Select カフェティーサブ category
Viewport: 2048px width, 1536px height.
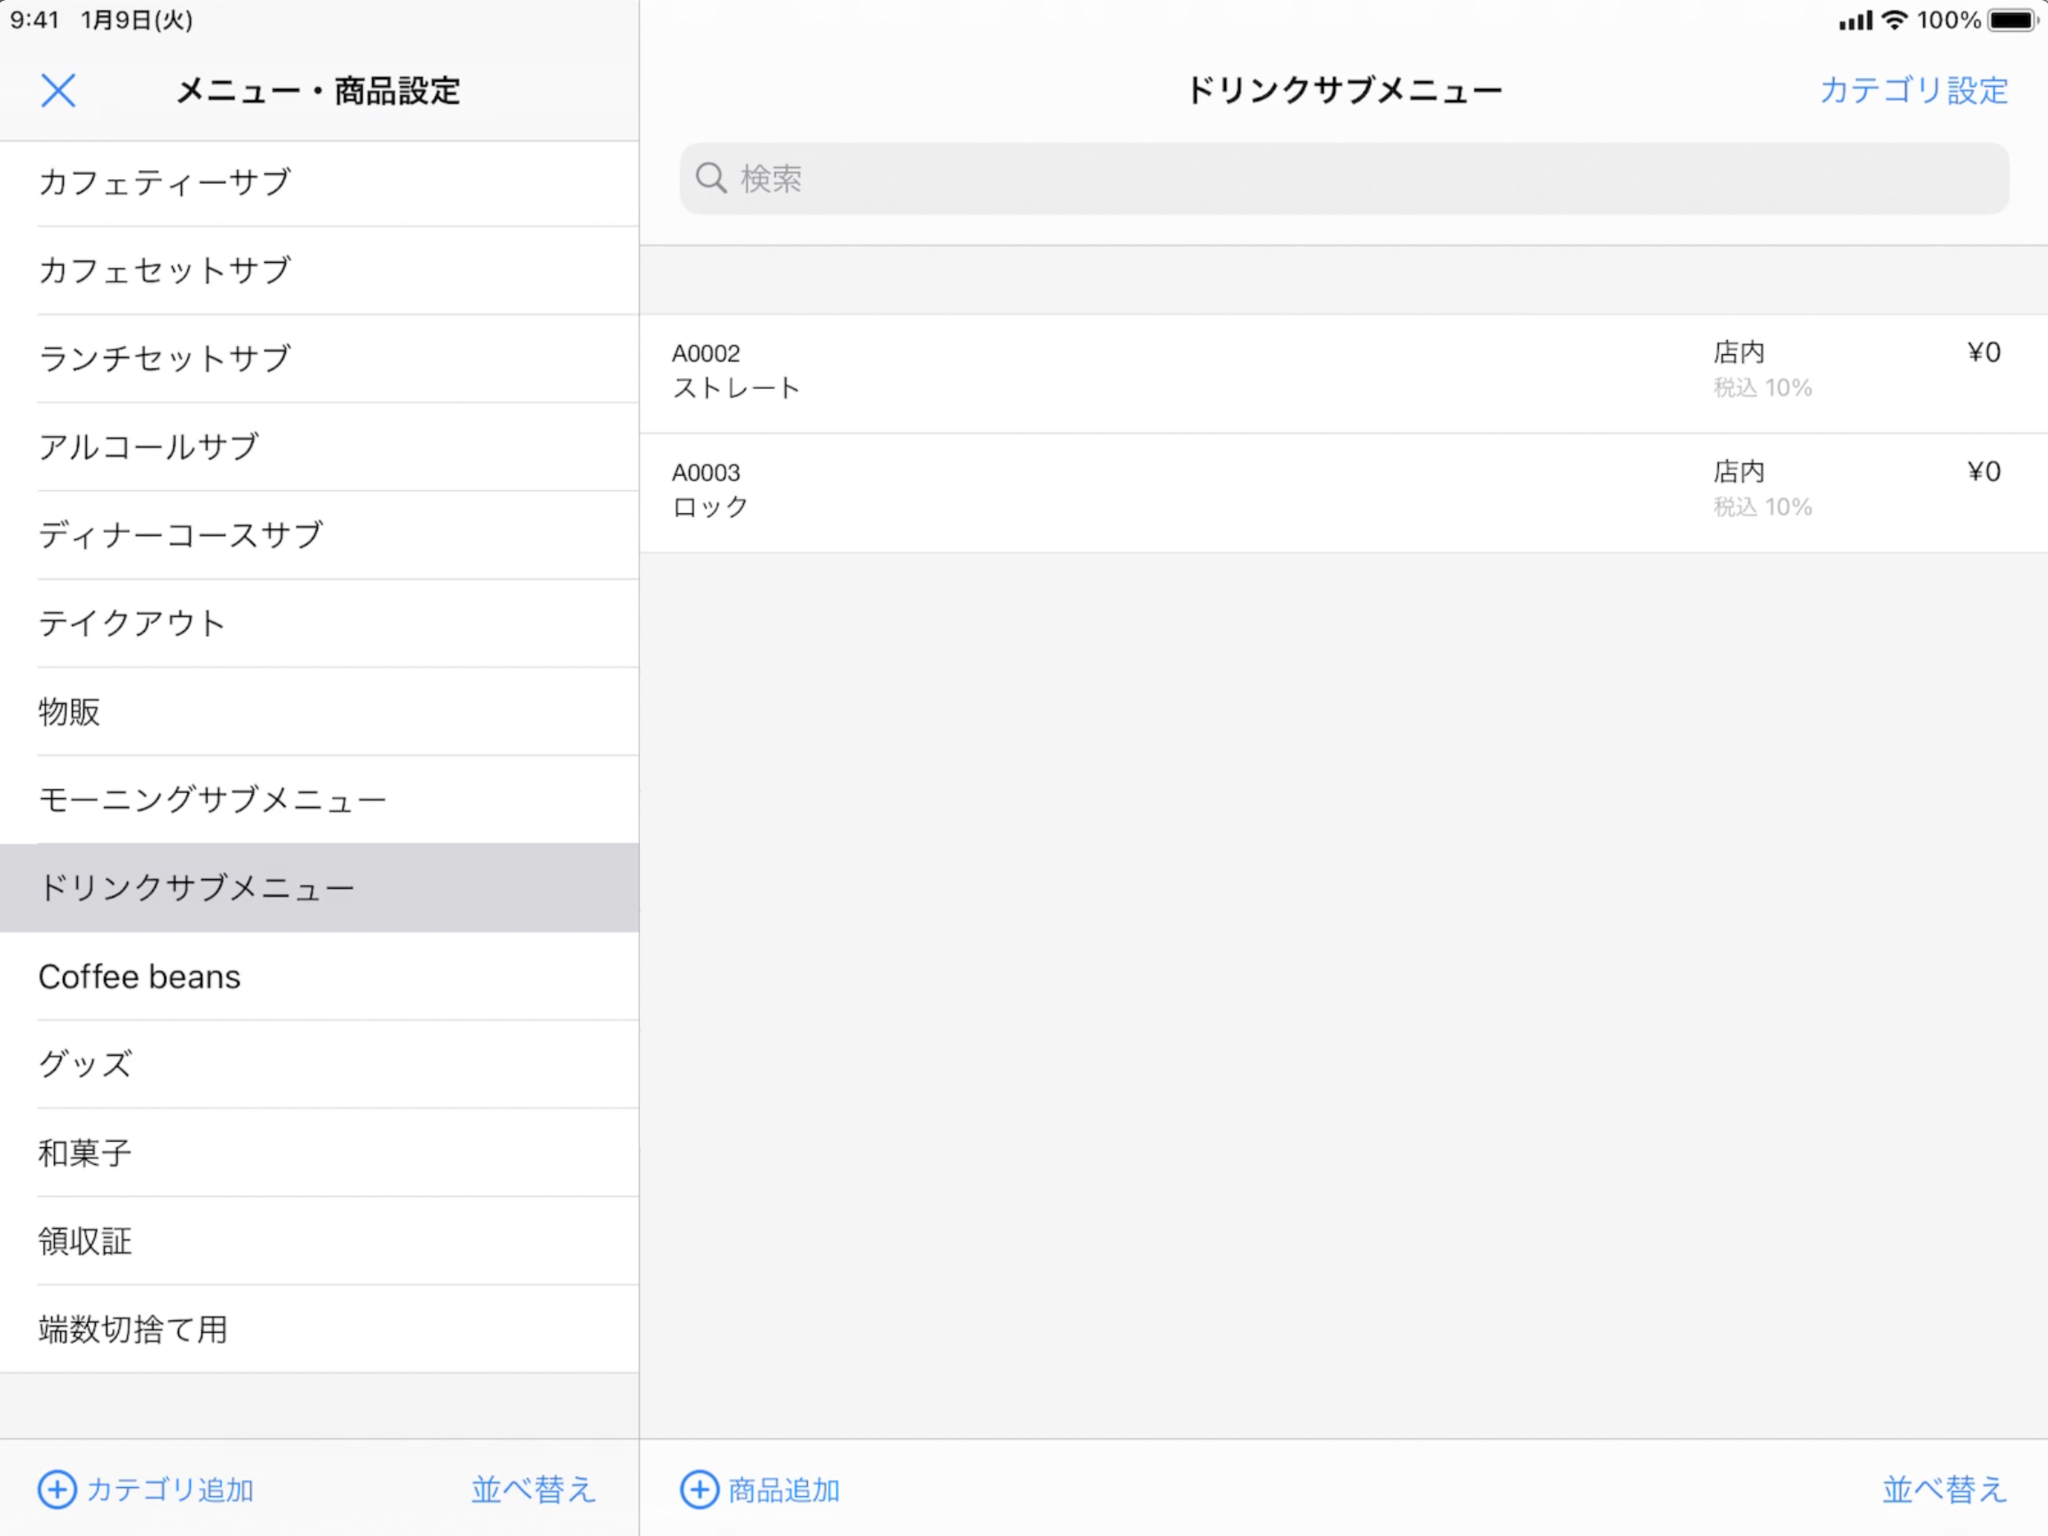click(320, 183)
